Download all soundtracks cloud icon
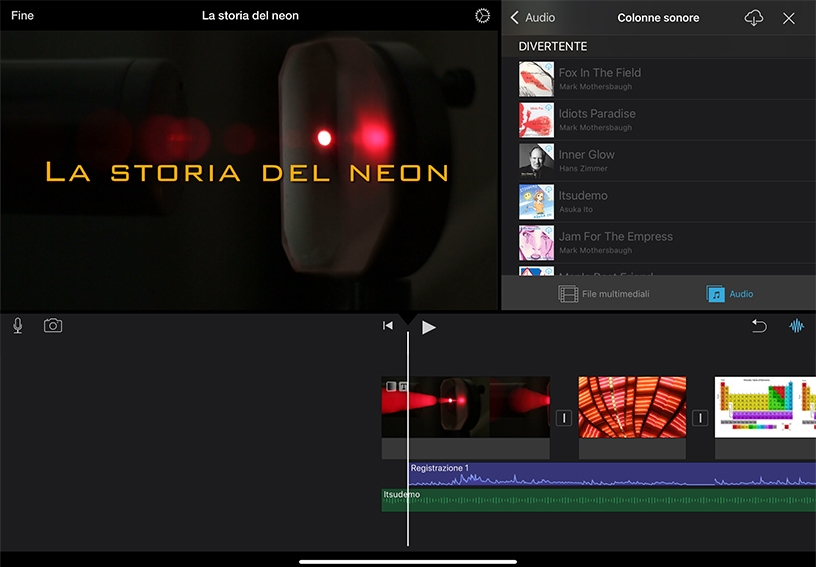Viewport: 816px width, 567px height. (753, 18)
